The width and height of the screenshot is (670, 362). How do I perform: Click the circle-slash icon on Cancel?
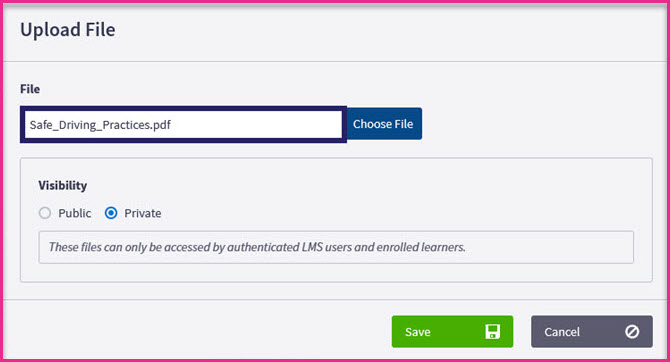(632, 332)
